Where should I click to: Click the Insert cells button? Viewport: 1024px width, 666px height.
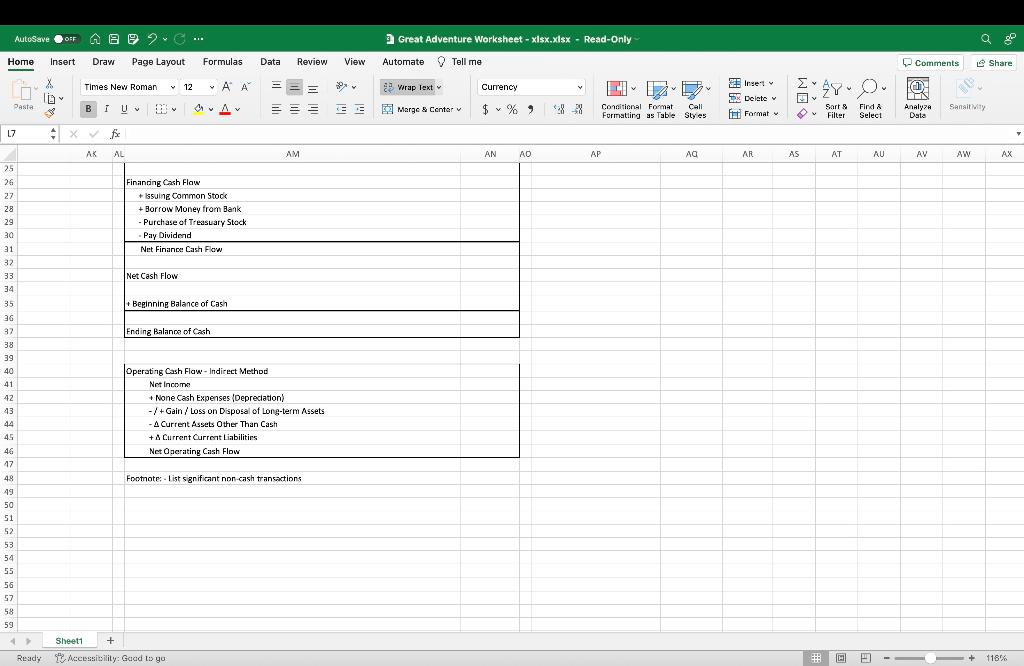tap(752, 83)
